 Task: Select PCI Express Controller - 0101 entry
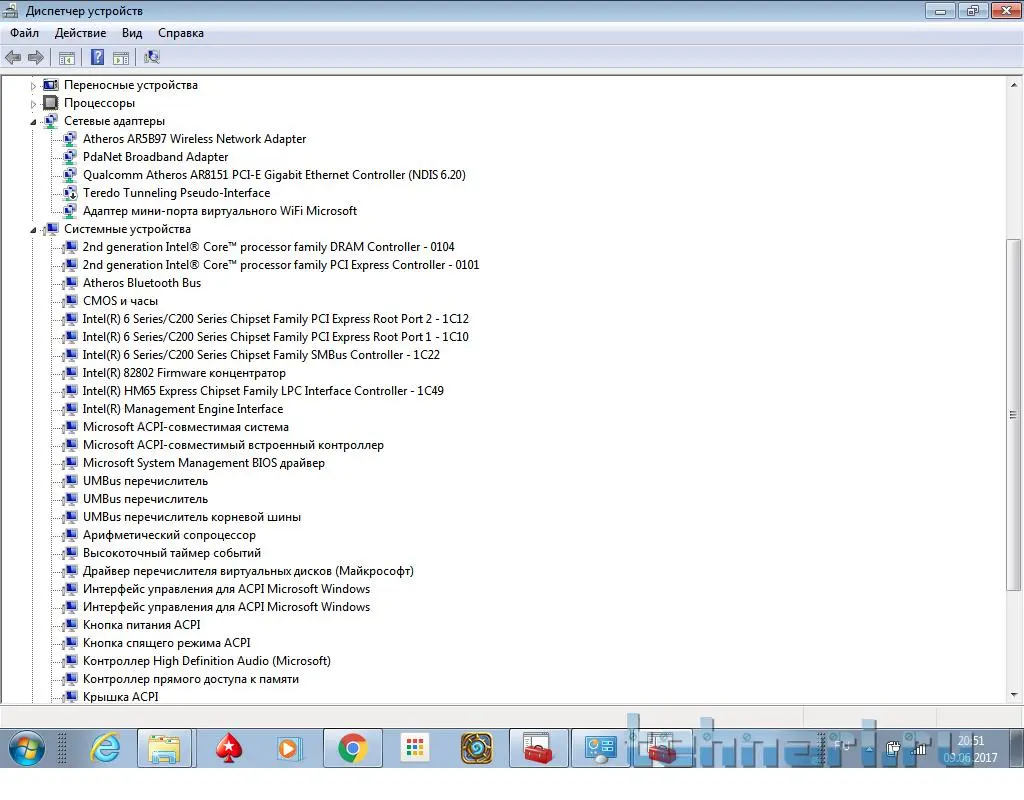point(281,265)
